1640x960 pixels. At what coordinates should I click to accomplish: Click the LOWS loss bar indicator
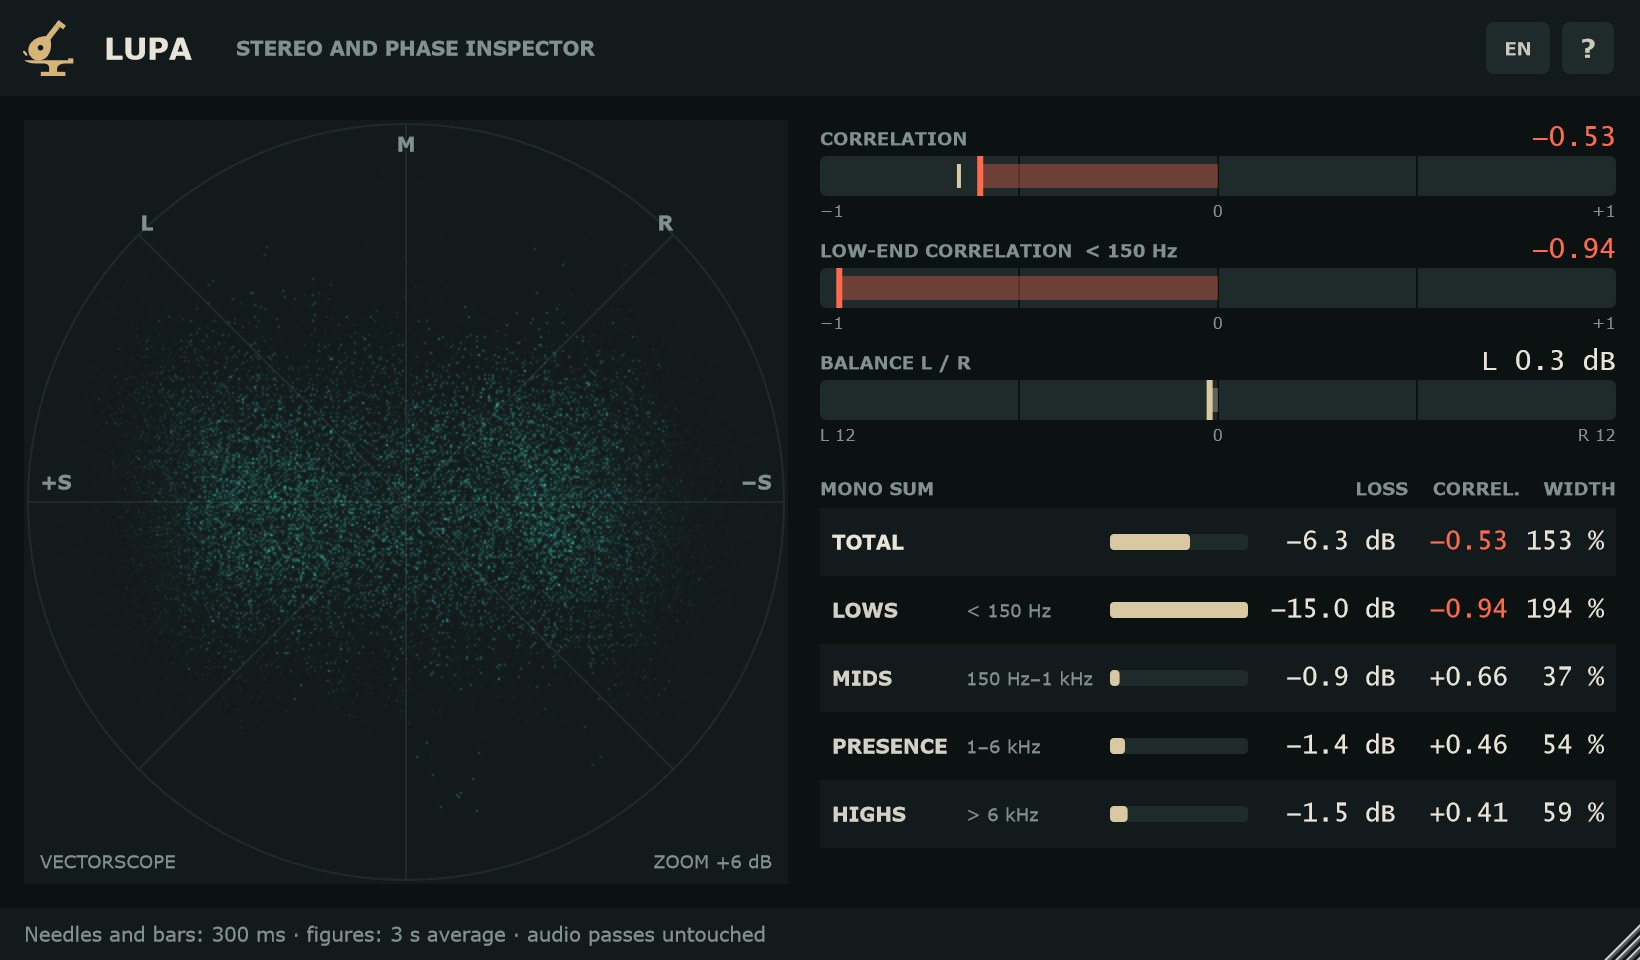click(x=1179, y=610)
